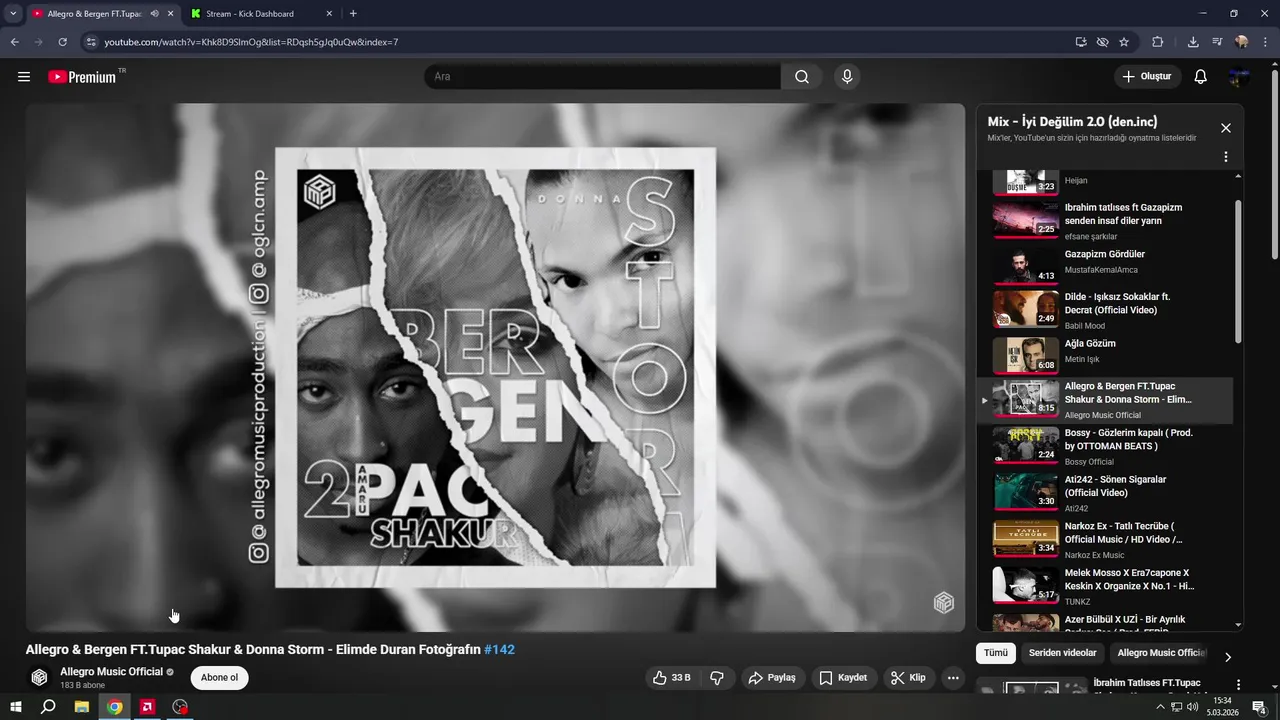Open the Chrome tab search dropdown
The height and width of the screenshot is (720, 1280).
(x=13, y=14)
